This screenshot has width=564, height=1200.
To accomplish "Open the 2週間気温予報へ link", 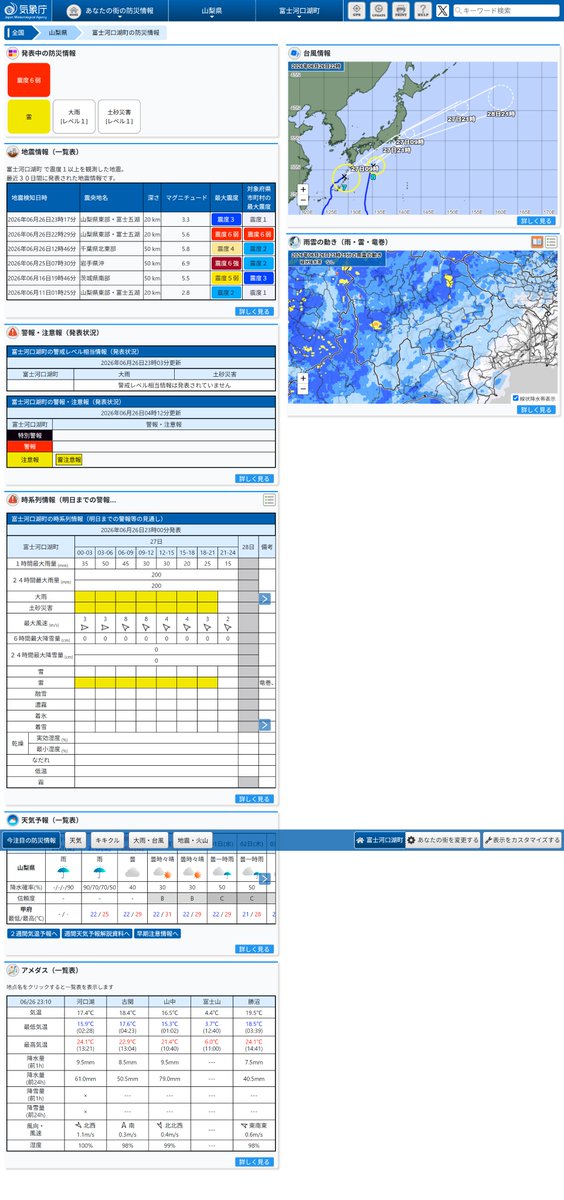I will click(33, 933).
